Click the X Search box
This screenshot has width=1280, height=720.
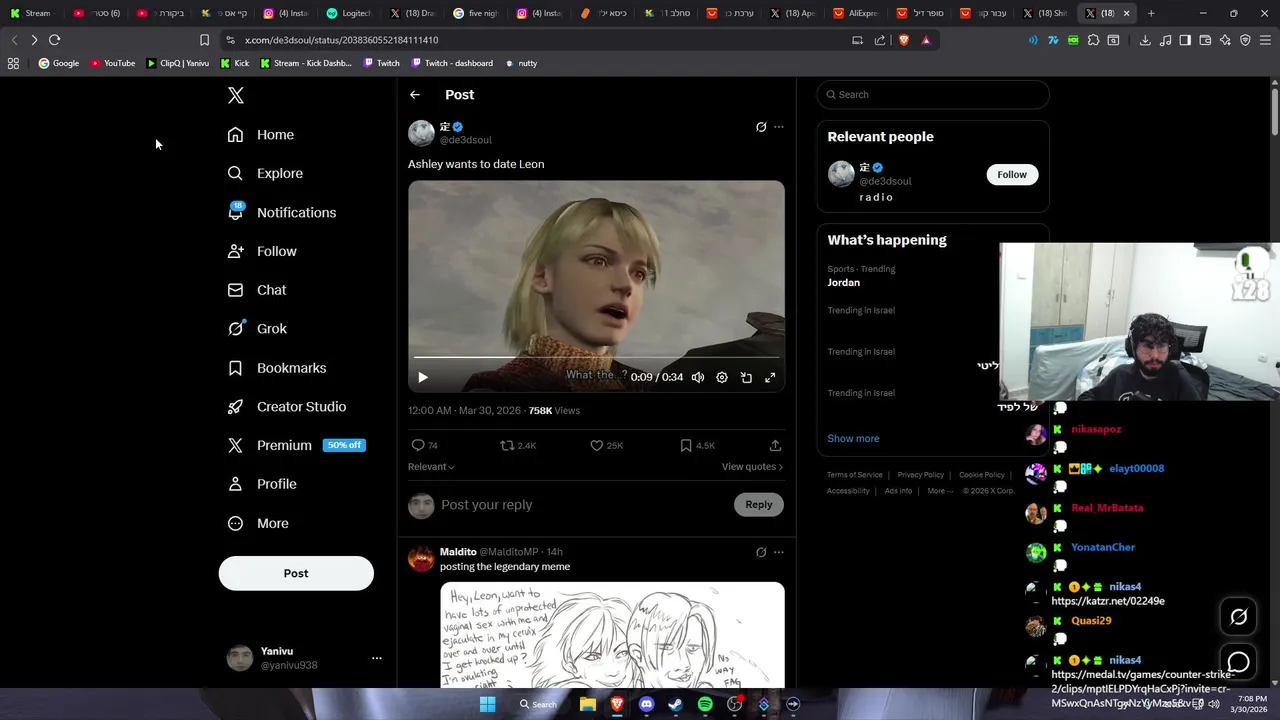point(933,95)
